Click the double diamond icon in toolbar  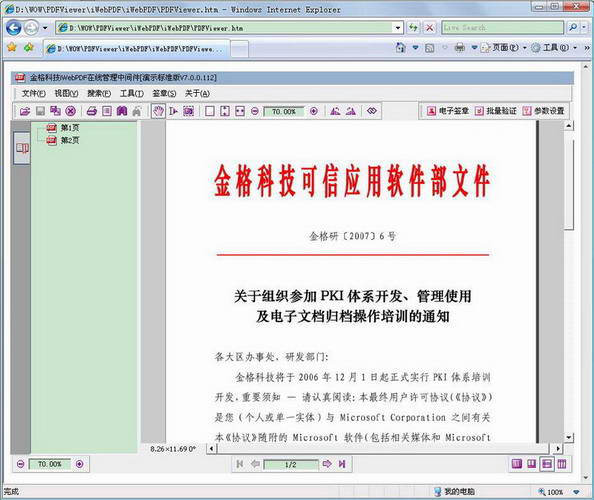click(372, 111)
